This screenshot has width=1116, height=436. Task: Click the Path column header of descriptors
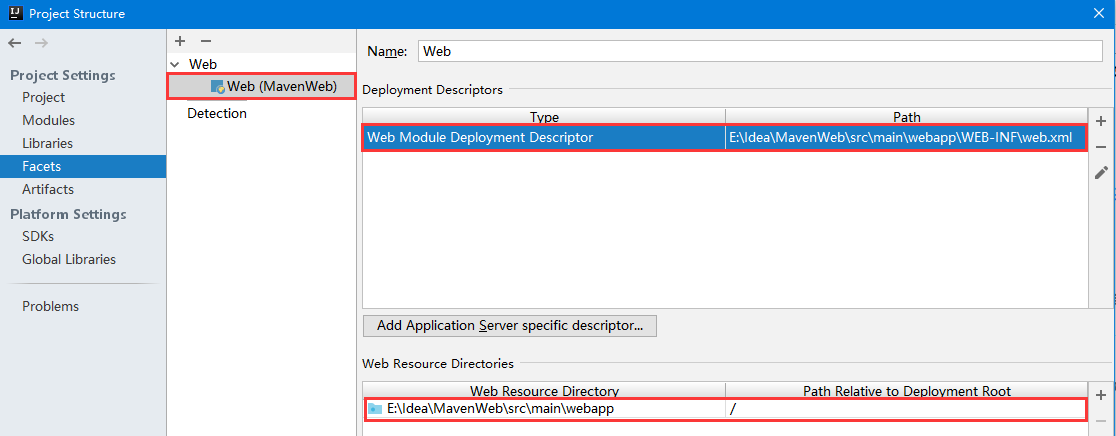pos(906,117)
